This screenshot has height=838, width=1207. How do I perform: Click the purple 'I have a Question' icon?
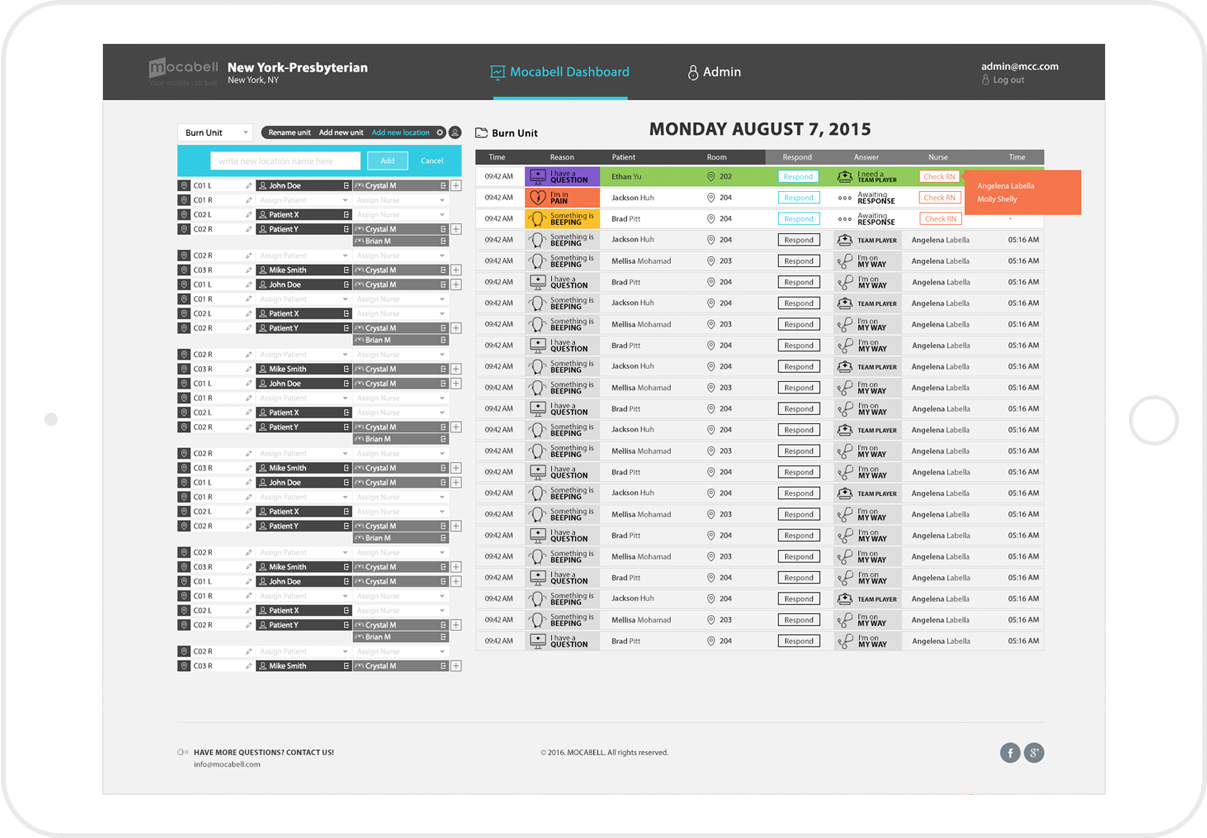538,177
